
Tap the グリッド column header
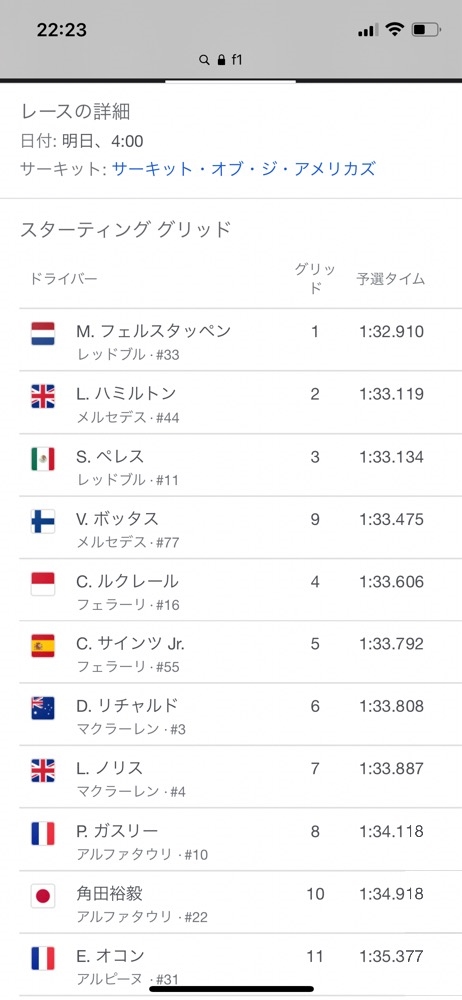(315, 279)
